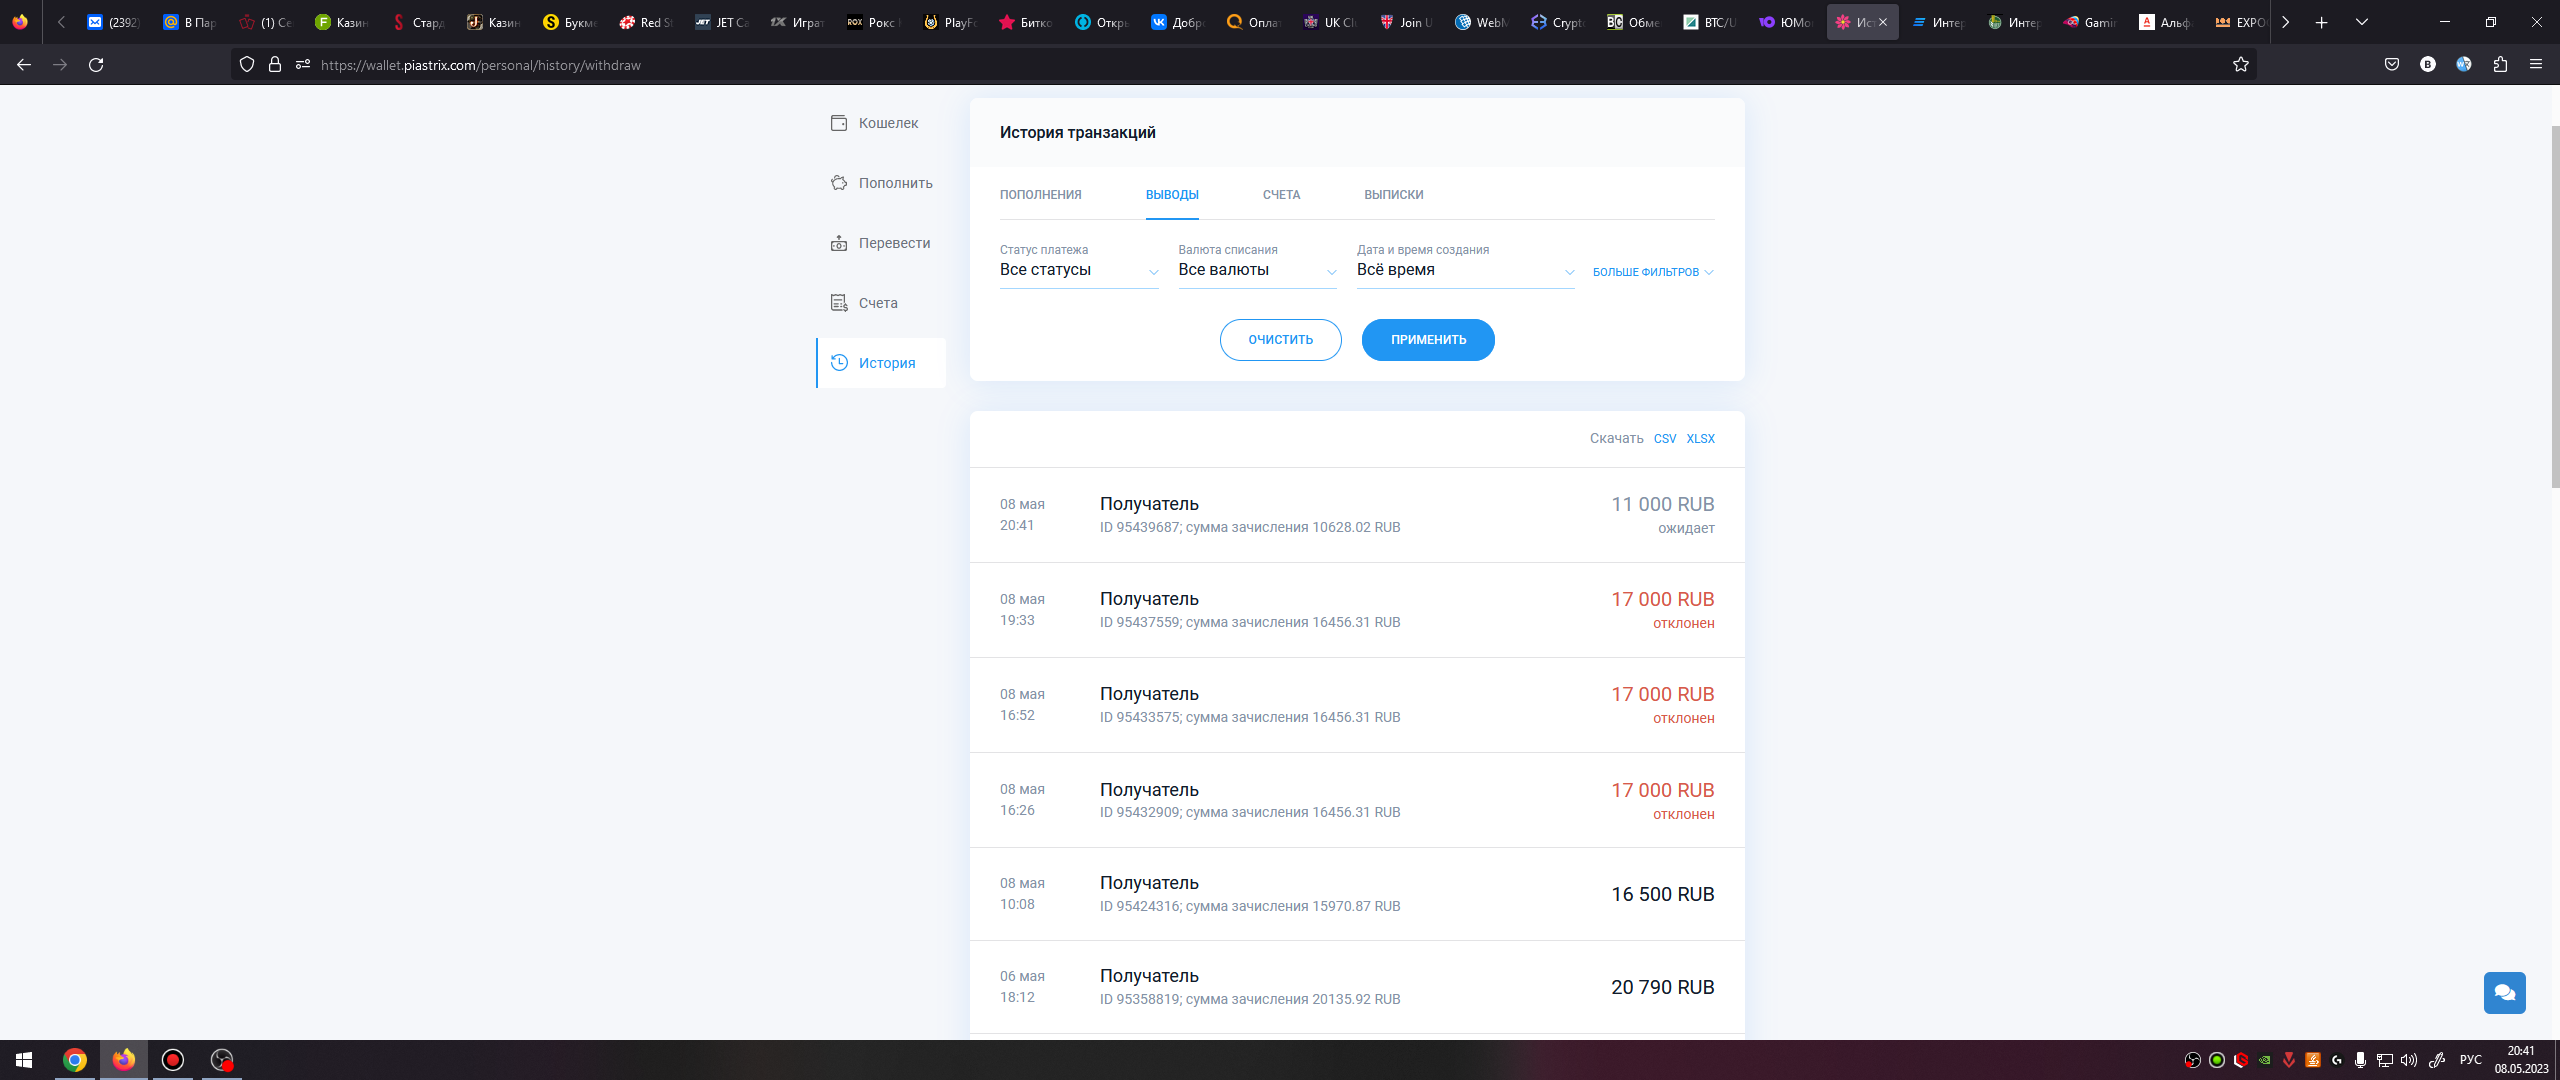Screen dimensions: 2560x1080
Task: Open Chrome from the Windows taskbar
Action: point(75,1060)
